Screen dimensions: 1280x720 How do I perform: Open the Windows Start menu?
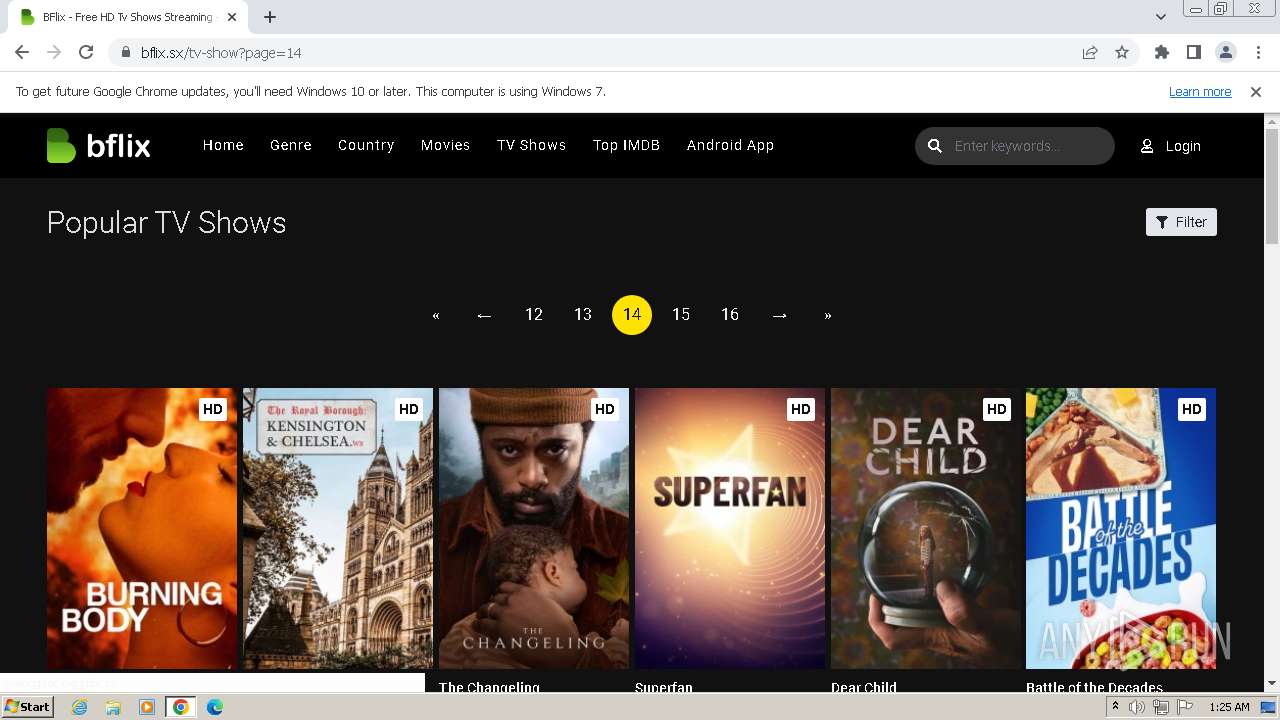[x=28, y=707]
